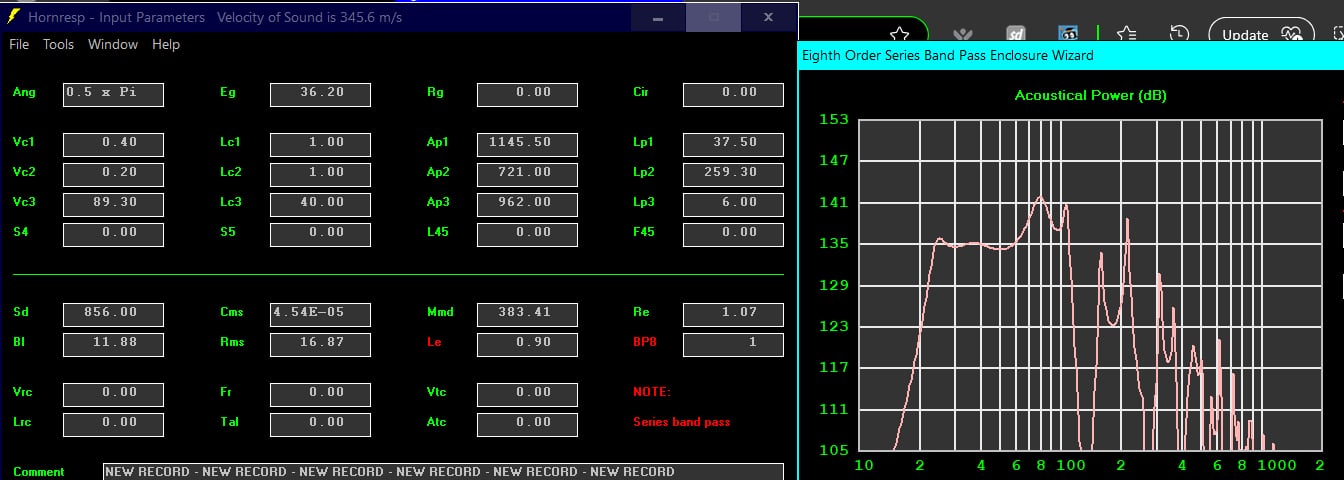Select the Ap3 field showing 962.00
1344x480 pixels.
tap(527, 205)
